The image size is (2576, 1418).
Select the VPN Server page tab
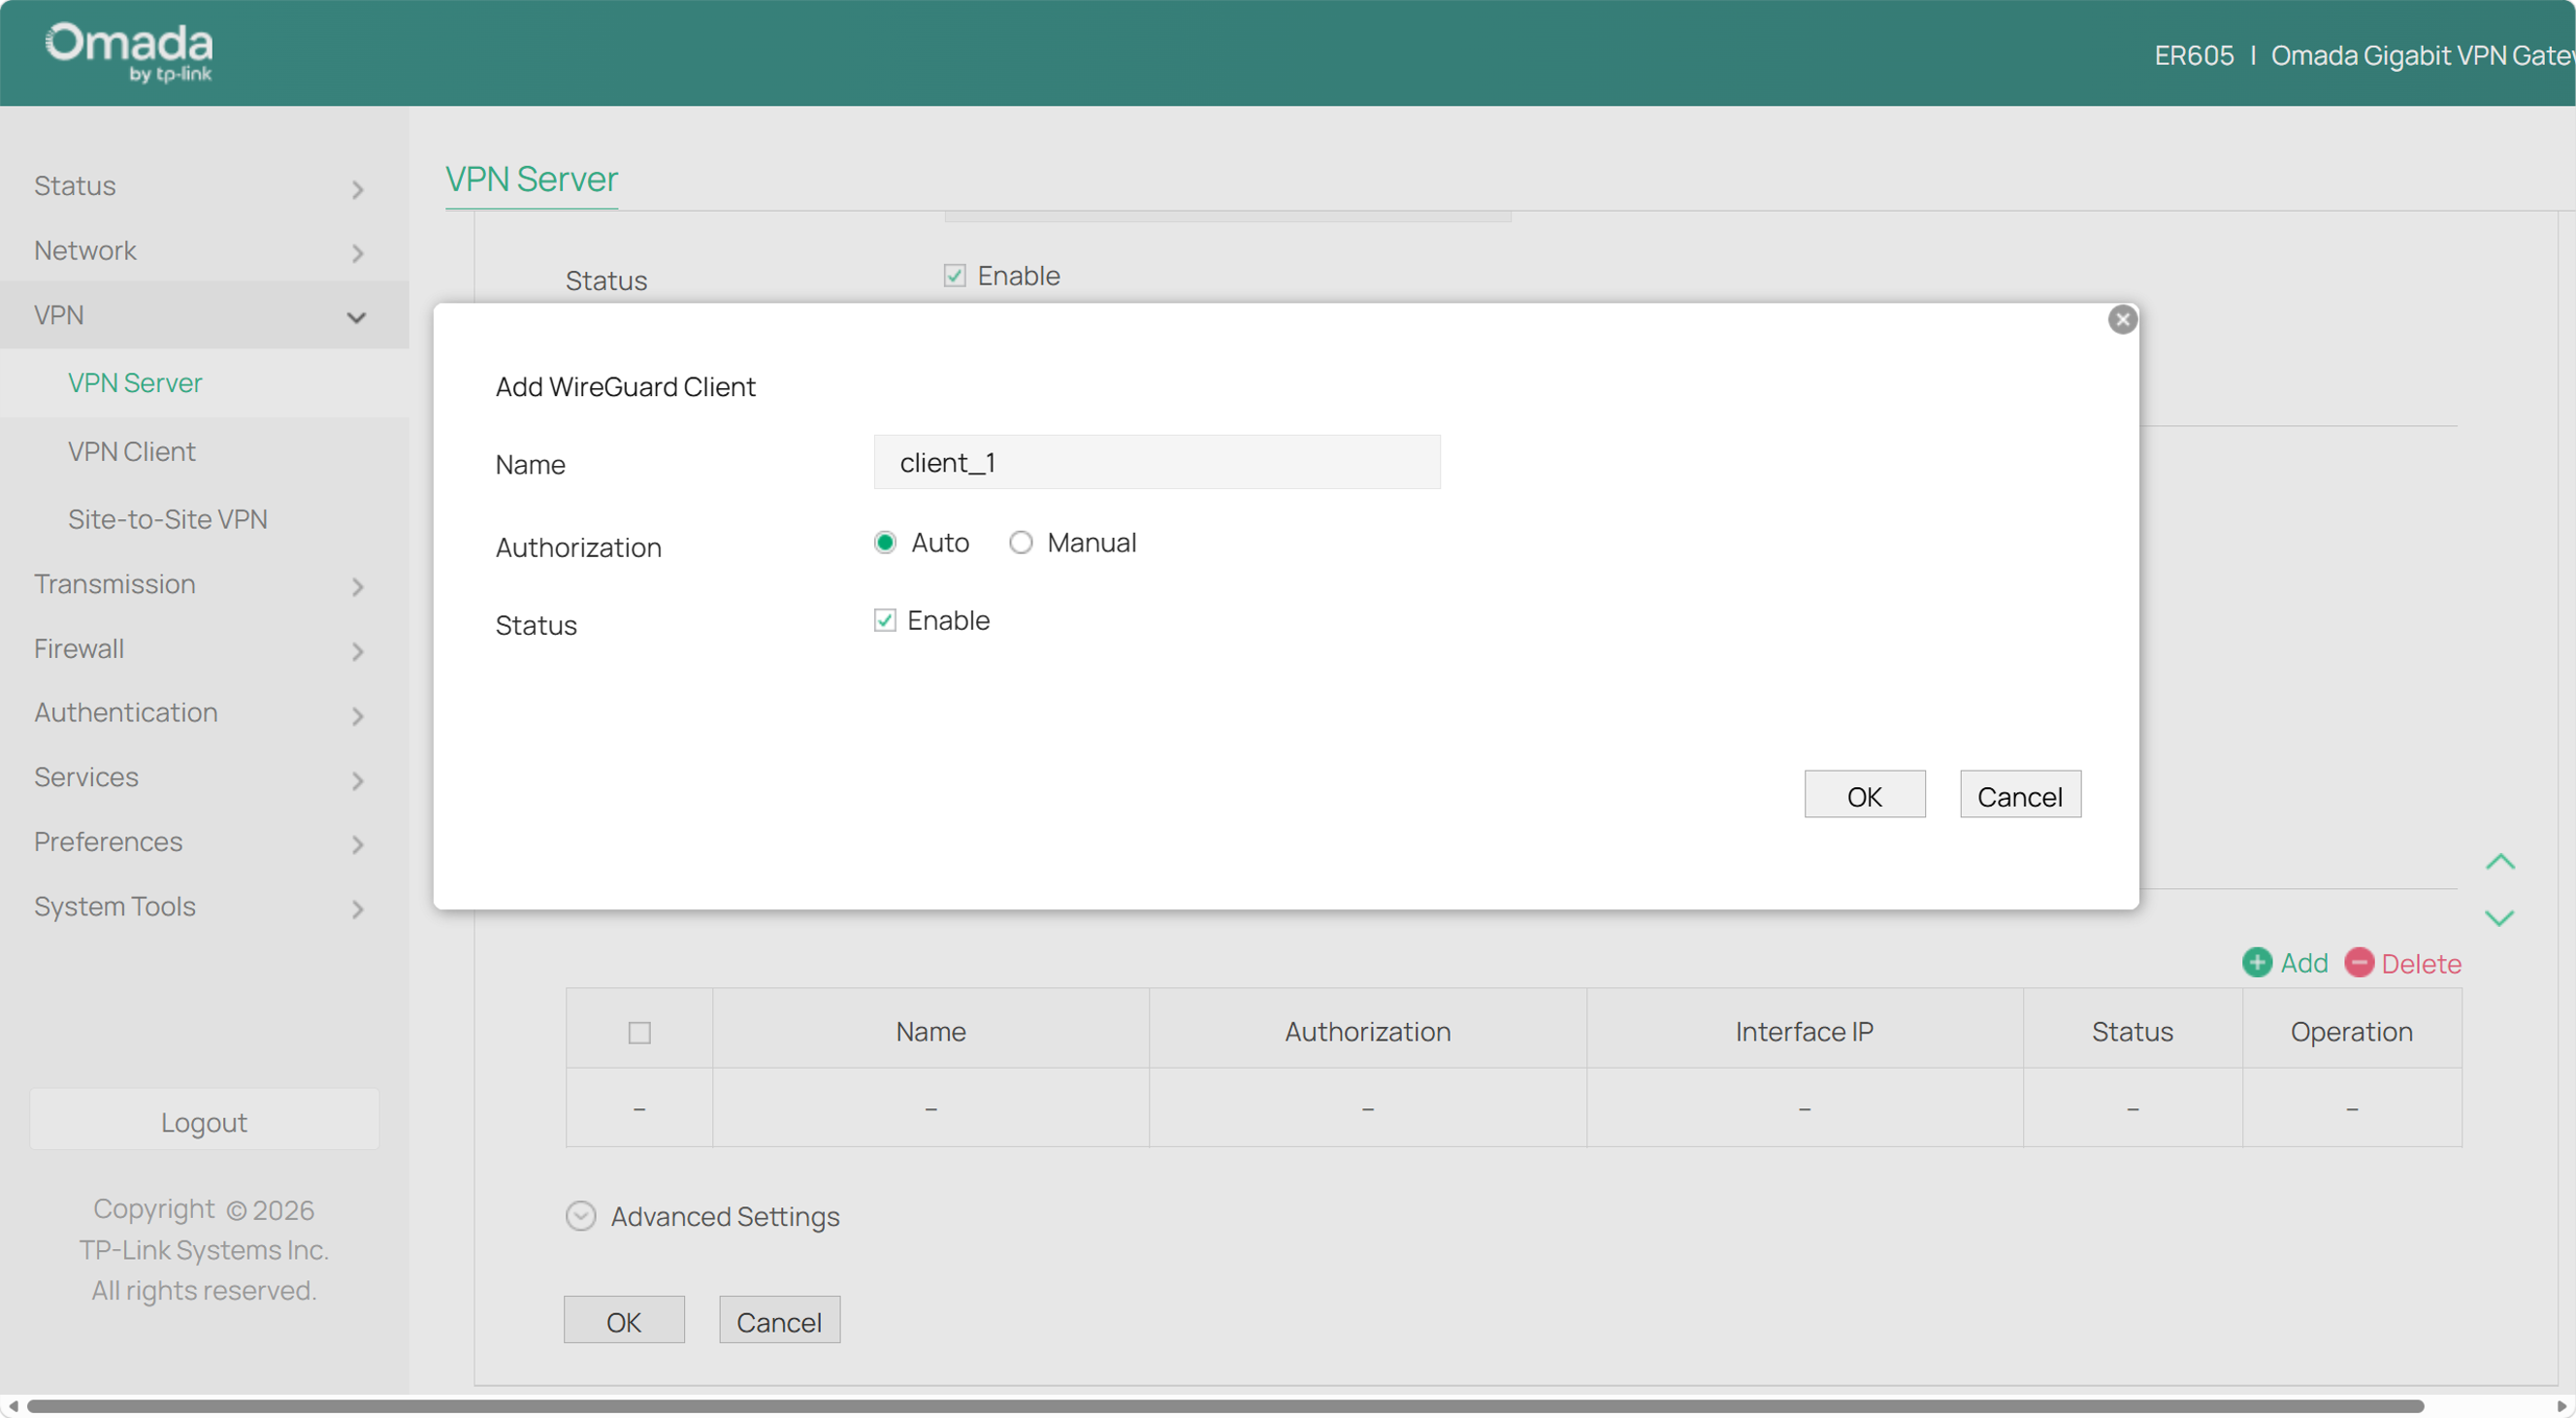click(x=531, y=179)
